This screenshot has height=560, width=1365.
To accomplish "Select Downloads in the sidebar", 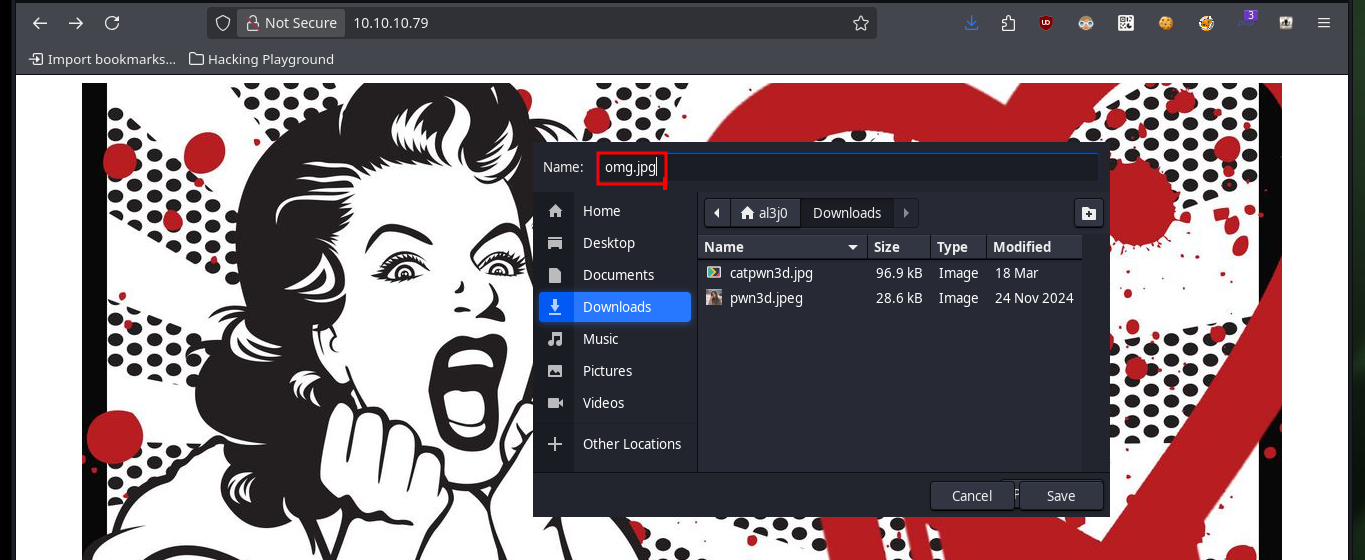I will (615, 307).
